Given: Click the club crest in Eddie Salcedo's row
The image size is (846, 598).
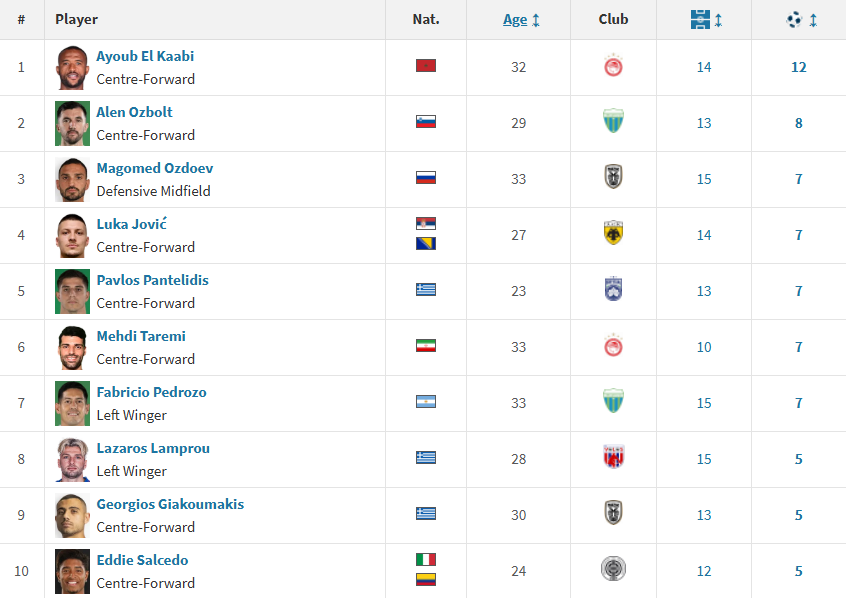Looking at the screenshot, I should [x=613, y=571].
